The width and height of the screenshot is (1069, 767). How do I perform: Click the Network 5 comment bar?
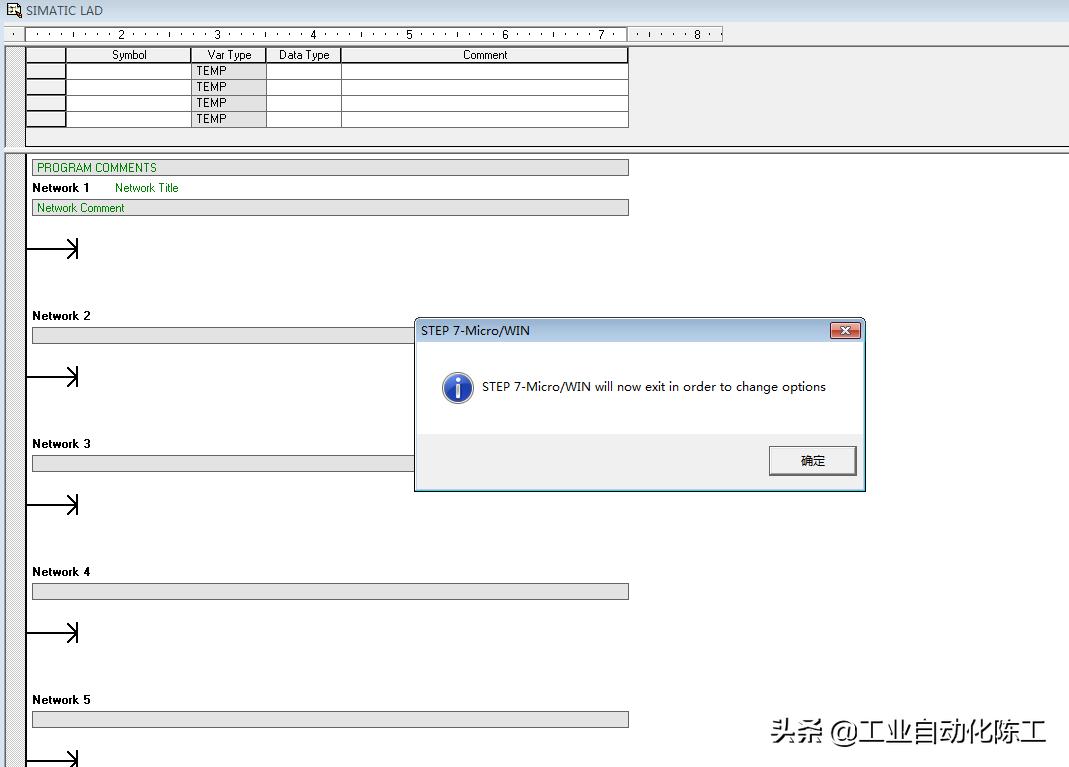330,720
